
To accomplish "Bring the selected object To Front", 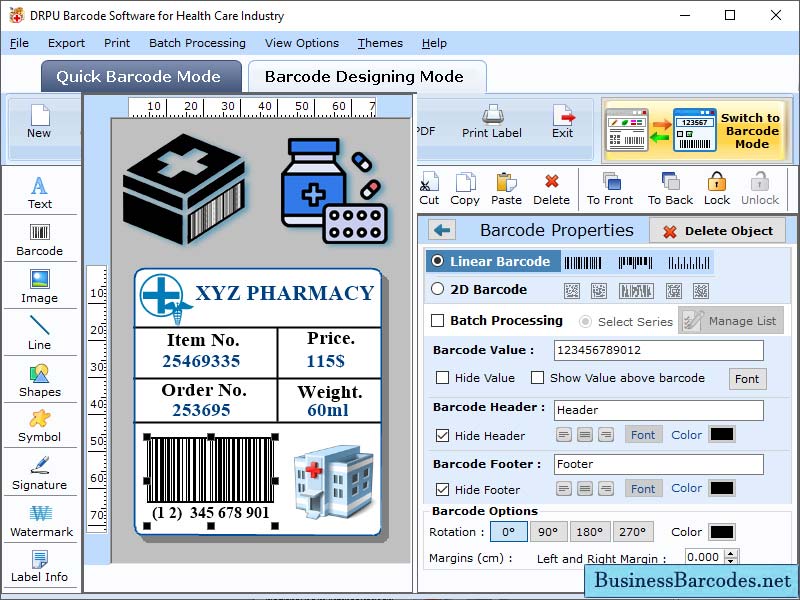I will point(611,186).
